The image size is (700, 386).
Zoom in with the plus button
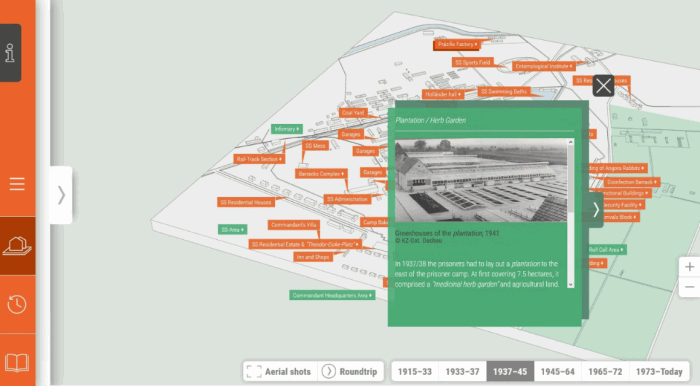[x=689, y=267]
